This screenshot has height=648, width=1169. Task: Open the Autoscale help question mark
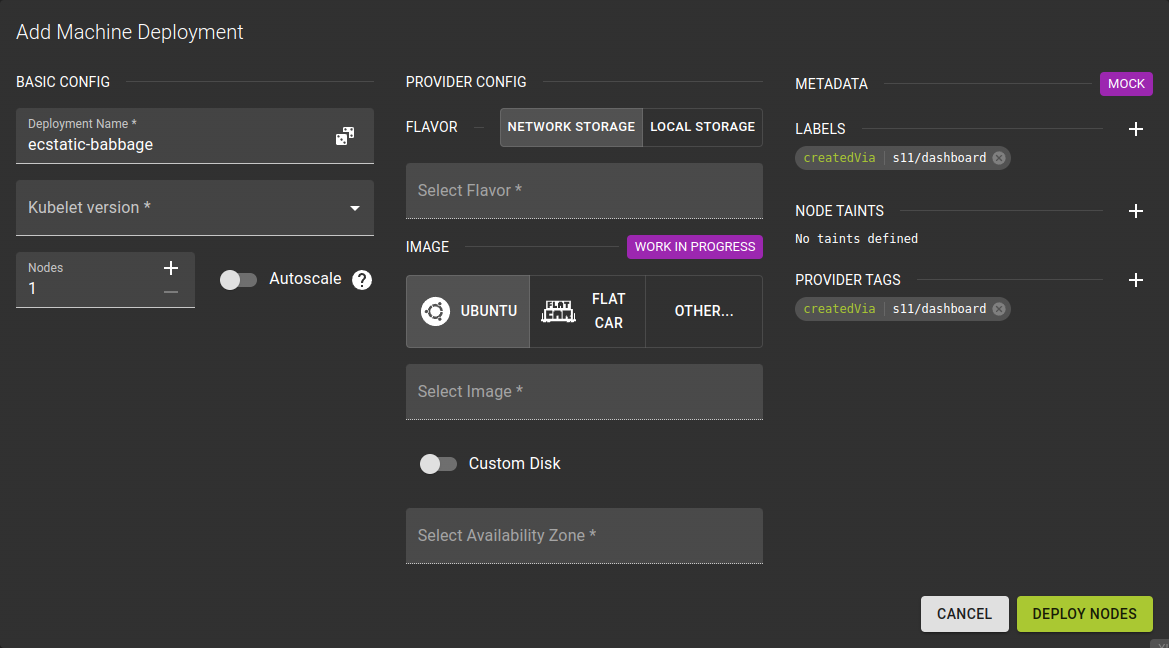(x=361, y=279)
